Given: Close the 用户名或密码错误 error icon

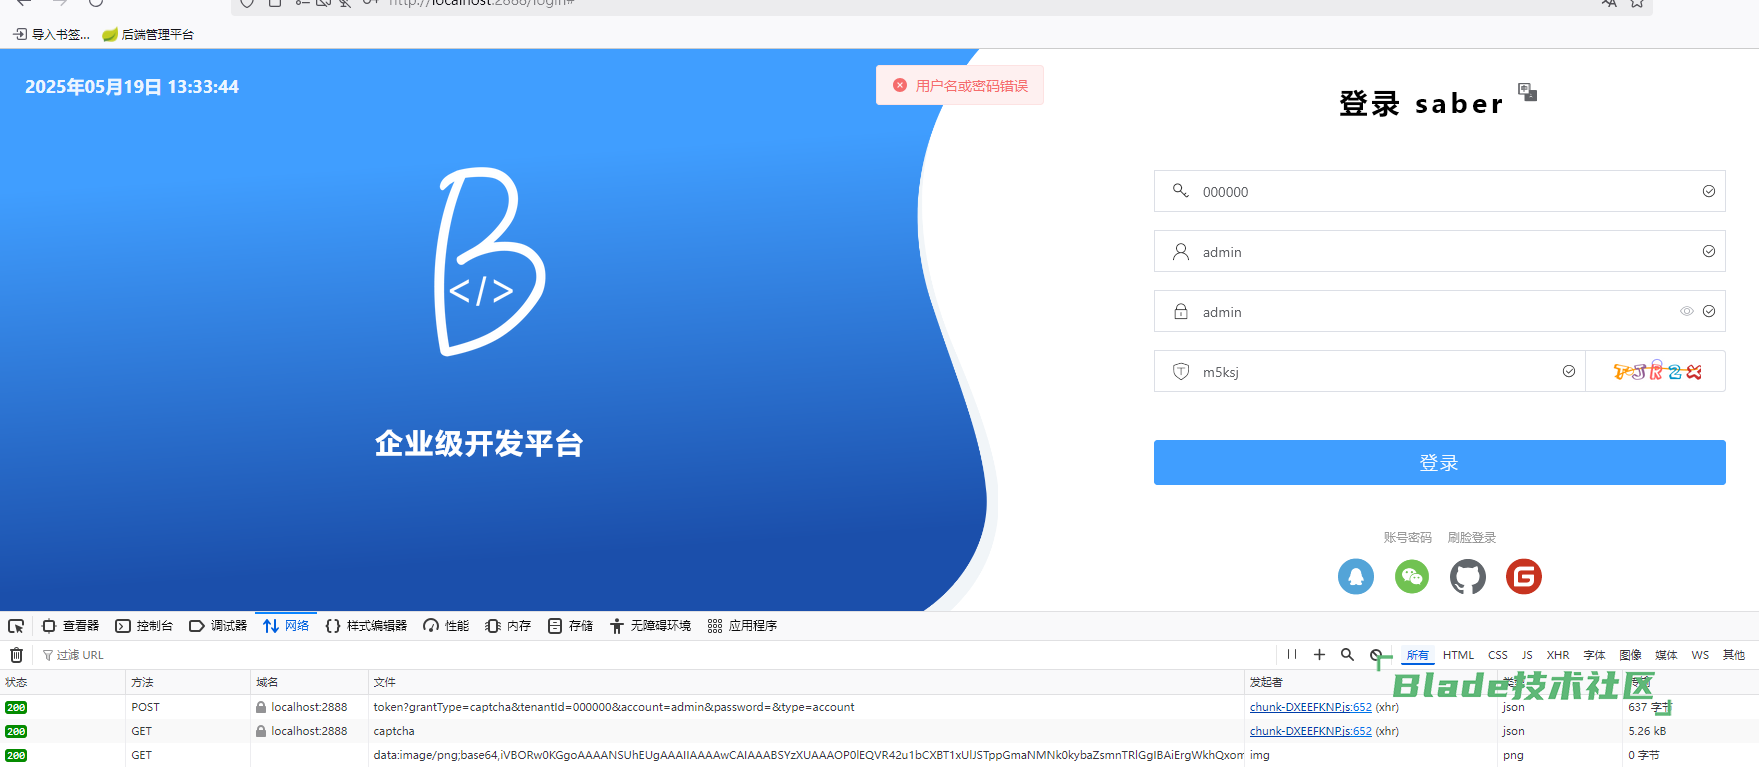Looking at the screenshot, I should [x=900, y=85].
